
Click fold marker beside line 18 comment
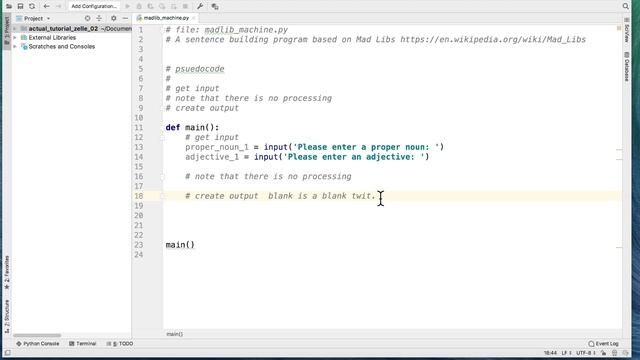pyautogui.click(x=162, y=196)
